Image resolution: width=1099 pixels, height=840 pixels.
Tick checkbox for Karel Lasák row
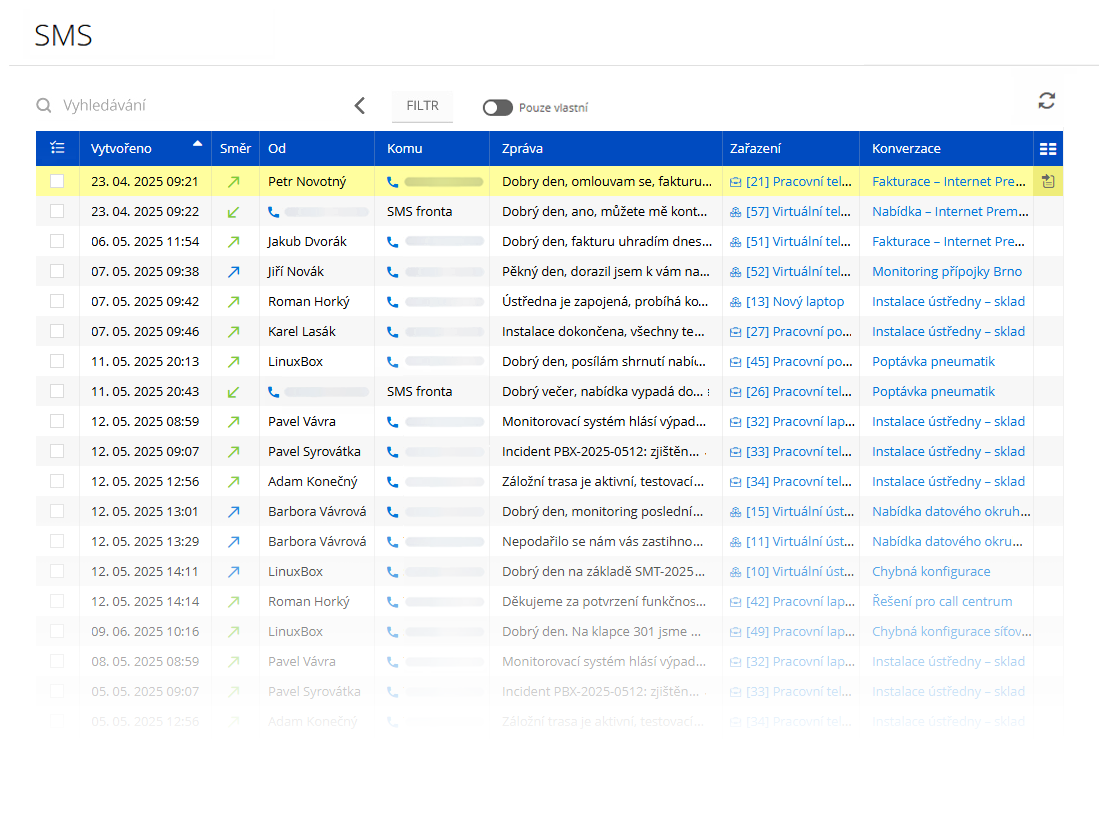tap(57, 331)
